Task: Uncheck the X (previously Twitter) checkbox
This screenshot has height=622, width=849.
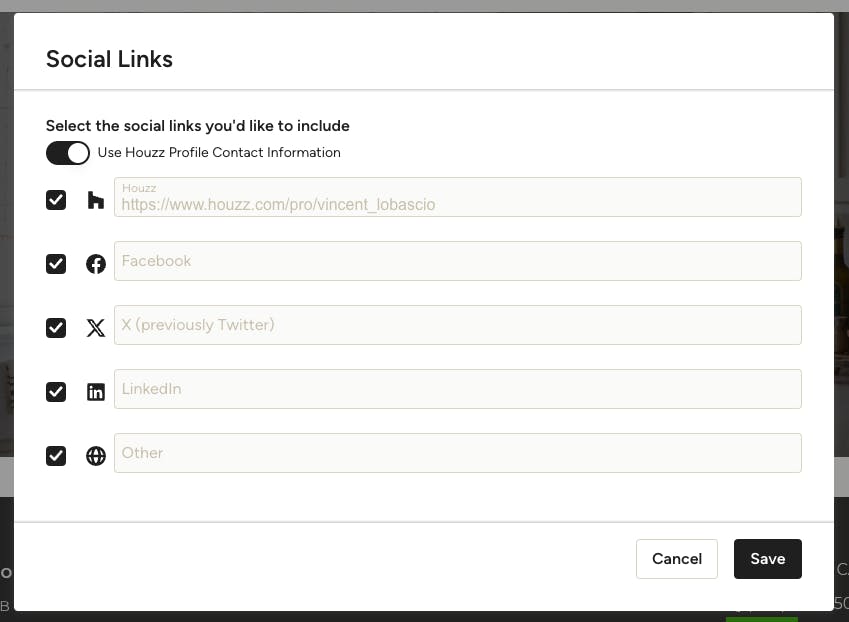Action: 56,328
